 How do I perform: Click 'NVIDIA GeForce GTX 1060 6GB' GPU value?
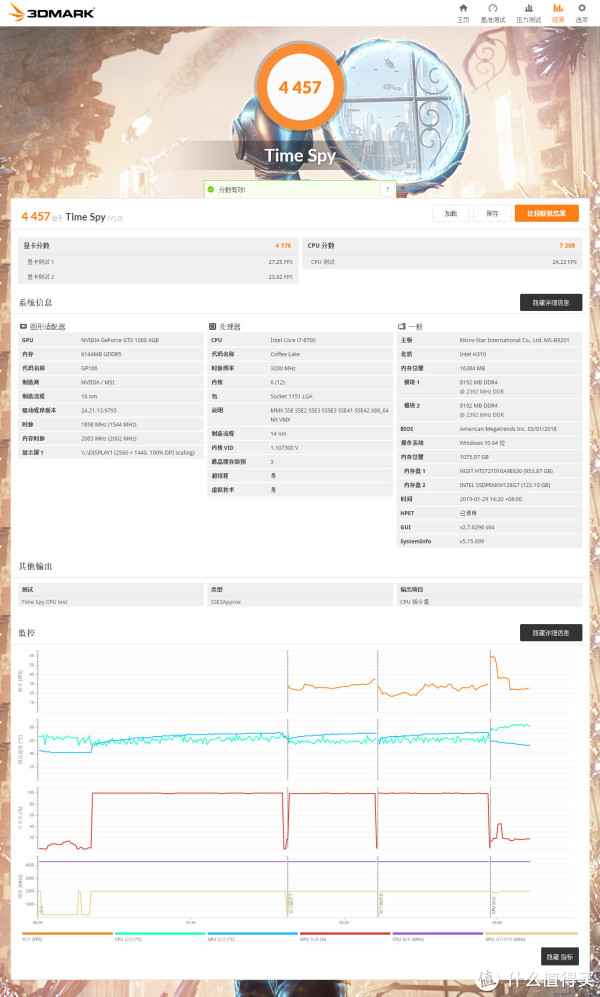coord(120,340)
